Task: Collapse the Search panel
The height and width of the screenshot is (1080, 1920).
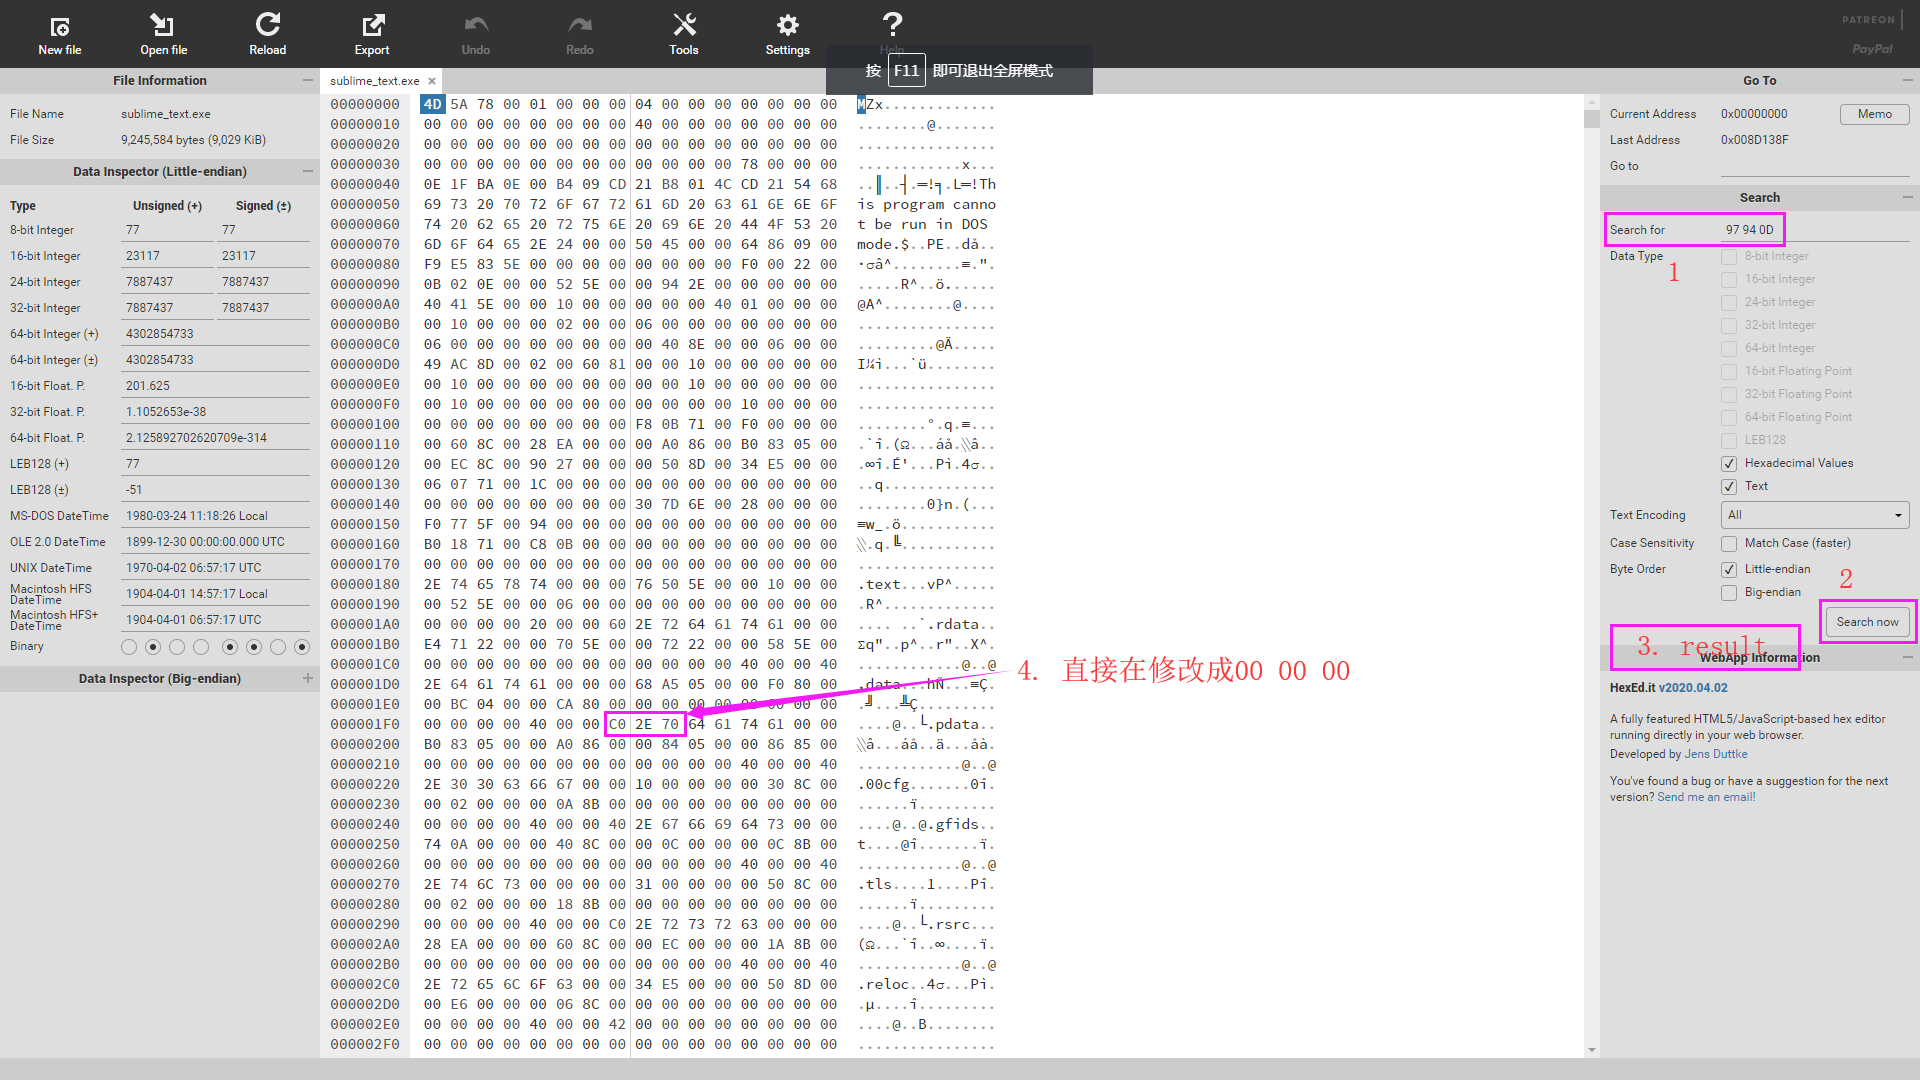Action: pyautogui.click(x=1907, y=197)
